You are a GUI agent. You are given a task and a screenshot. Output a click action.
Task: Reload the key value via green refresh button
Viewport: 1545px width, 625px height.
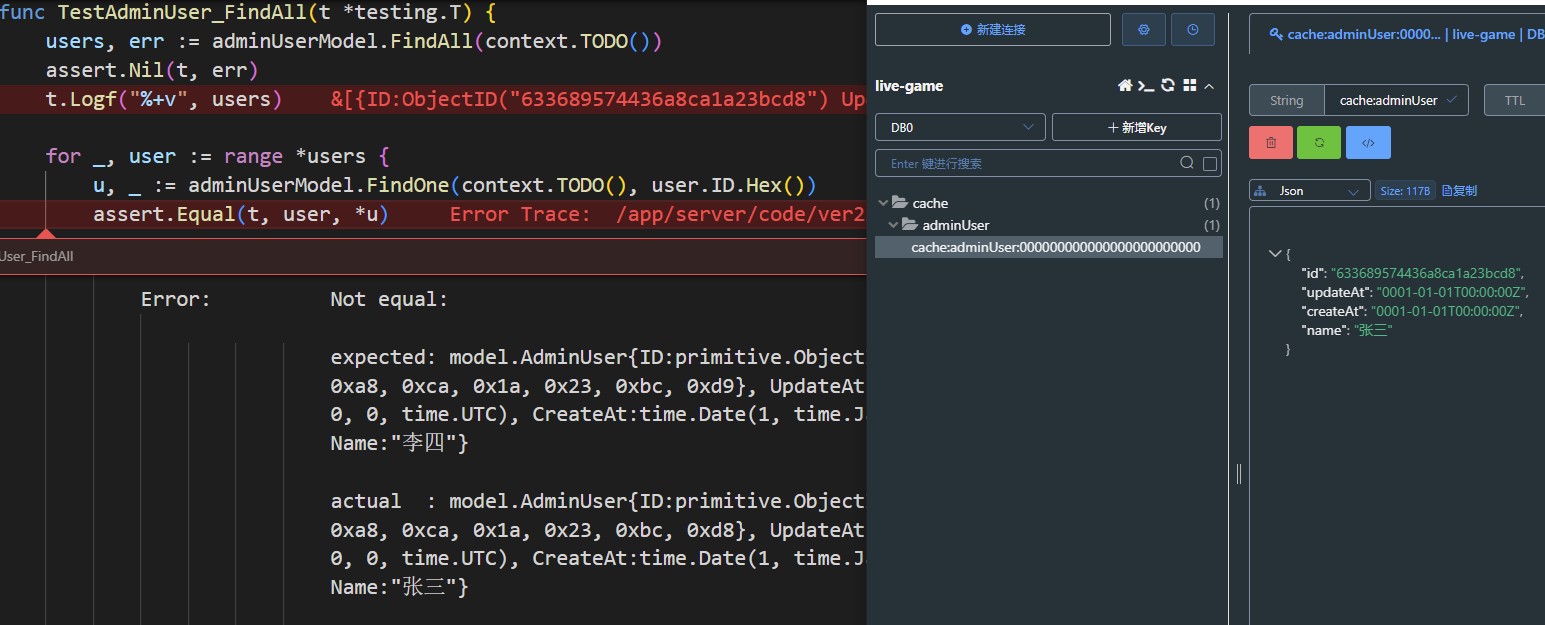(x=1318, y=142)
